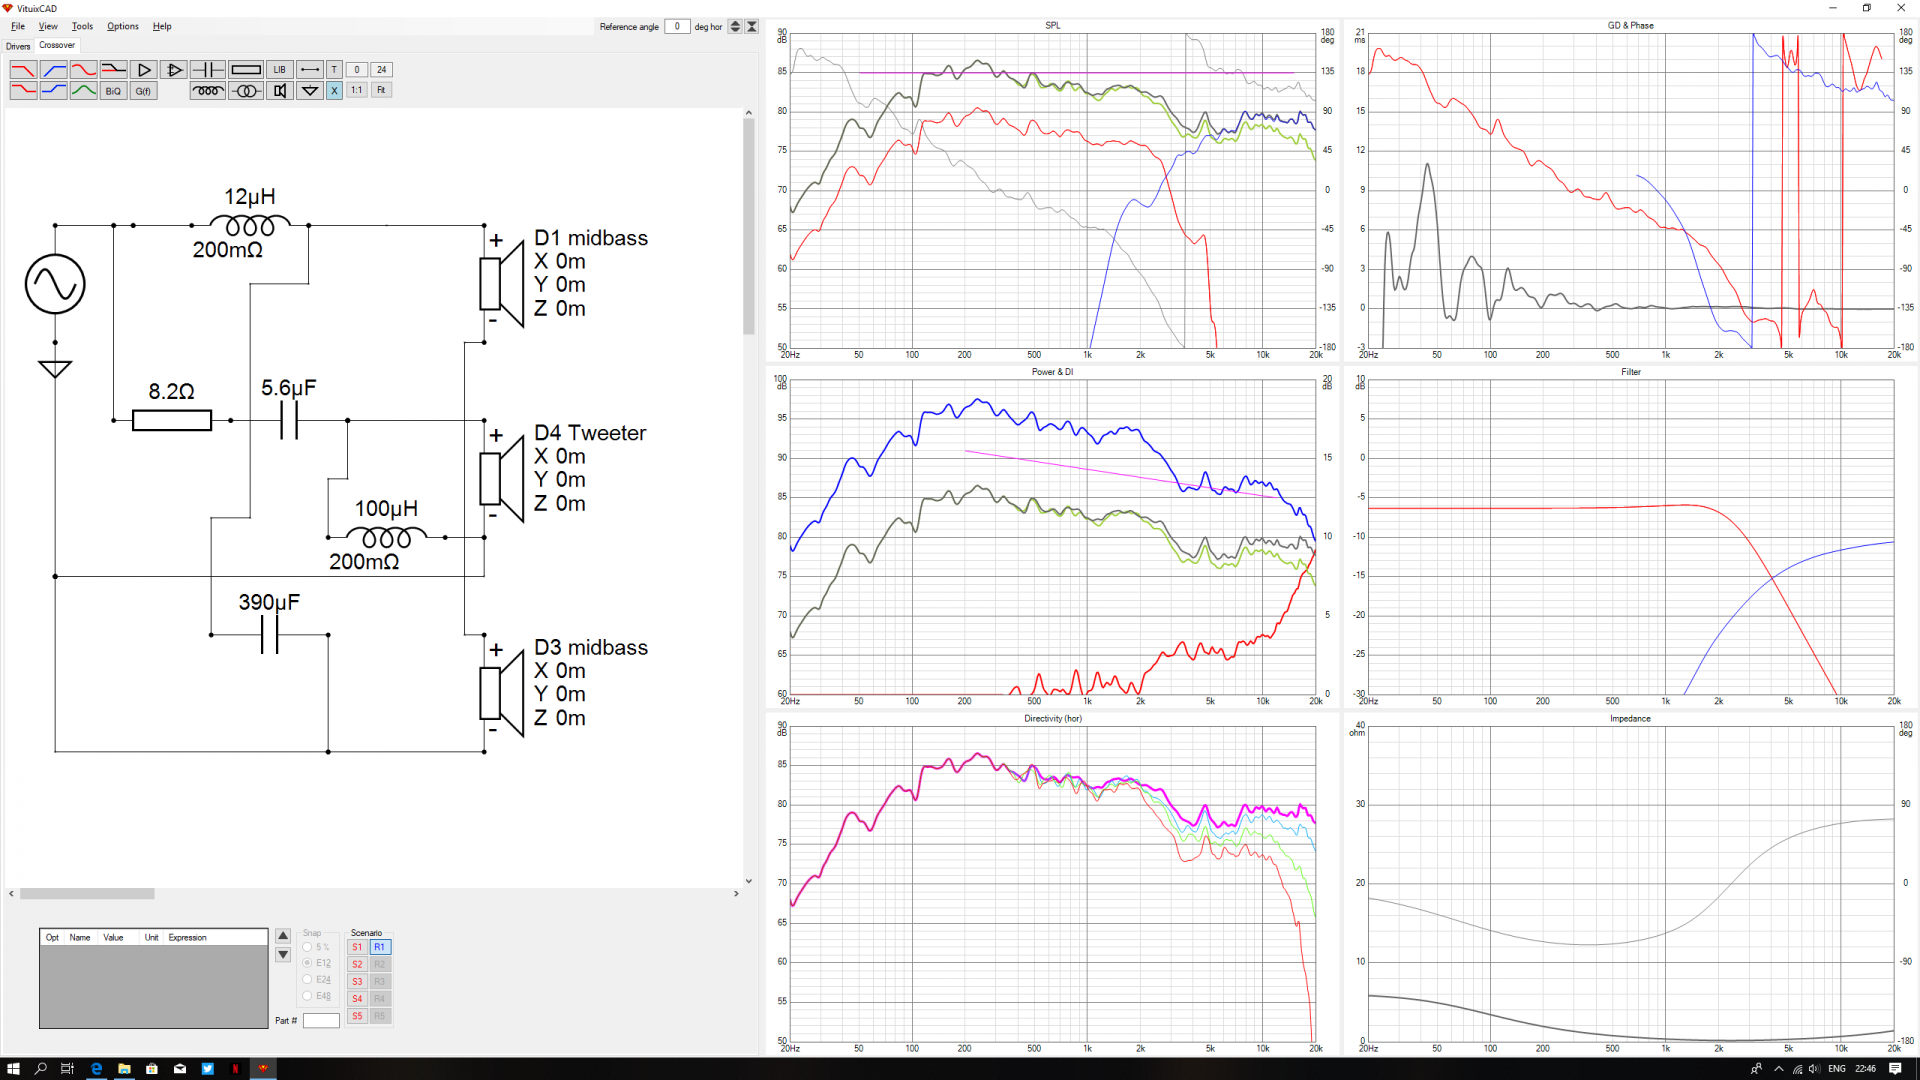Click the Part # input field
Screen dimensions: 1920x1080
click(321, 1020)
